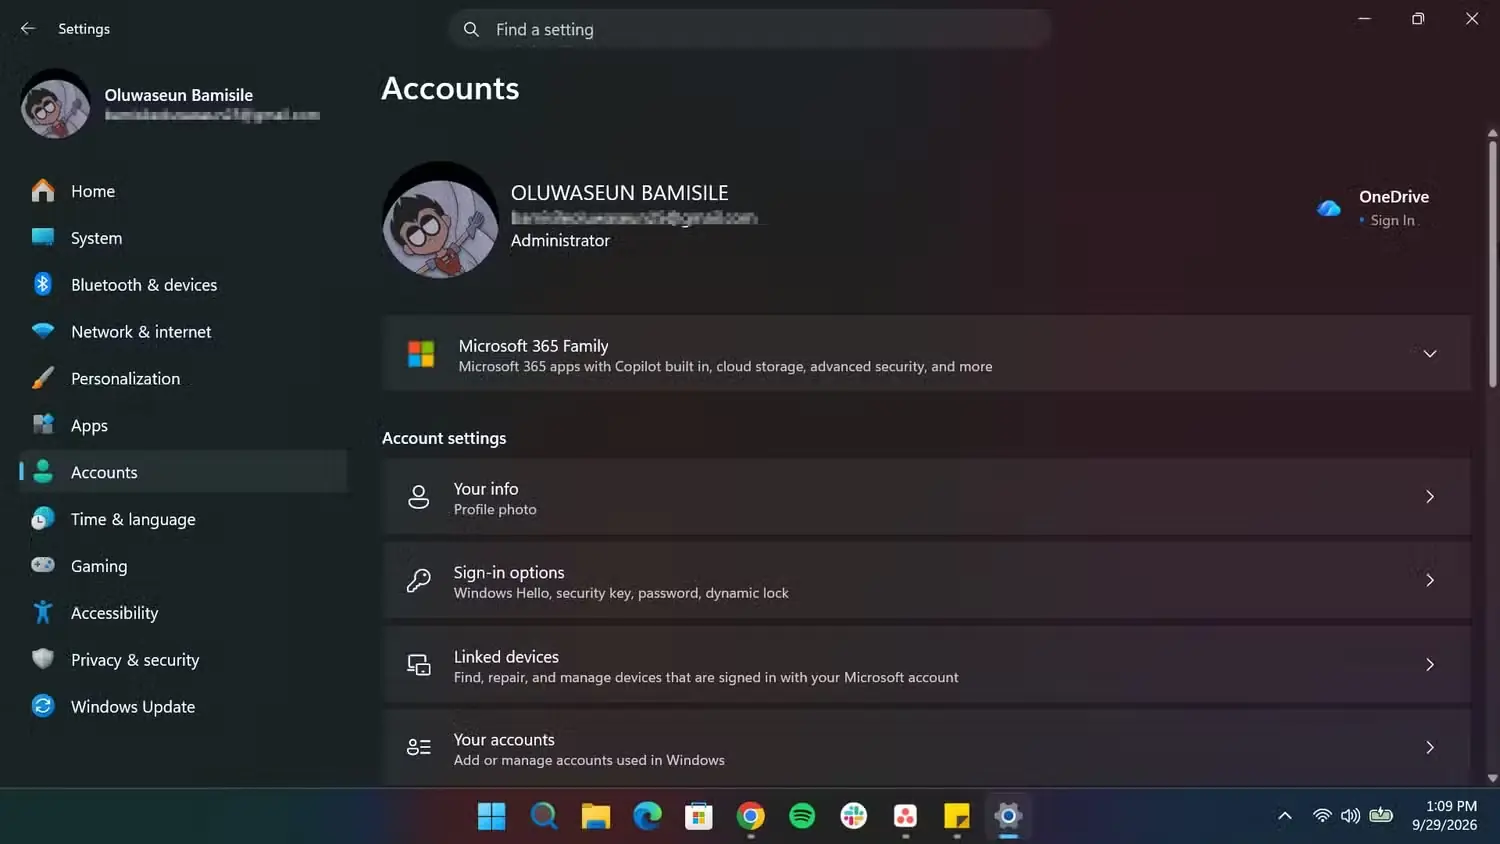Click the Bluetooth icon in the sidebar
The width and height of the screenshot is (1500, 844).
(43, 284)
